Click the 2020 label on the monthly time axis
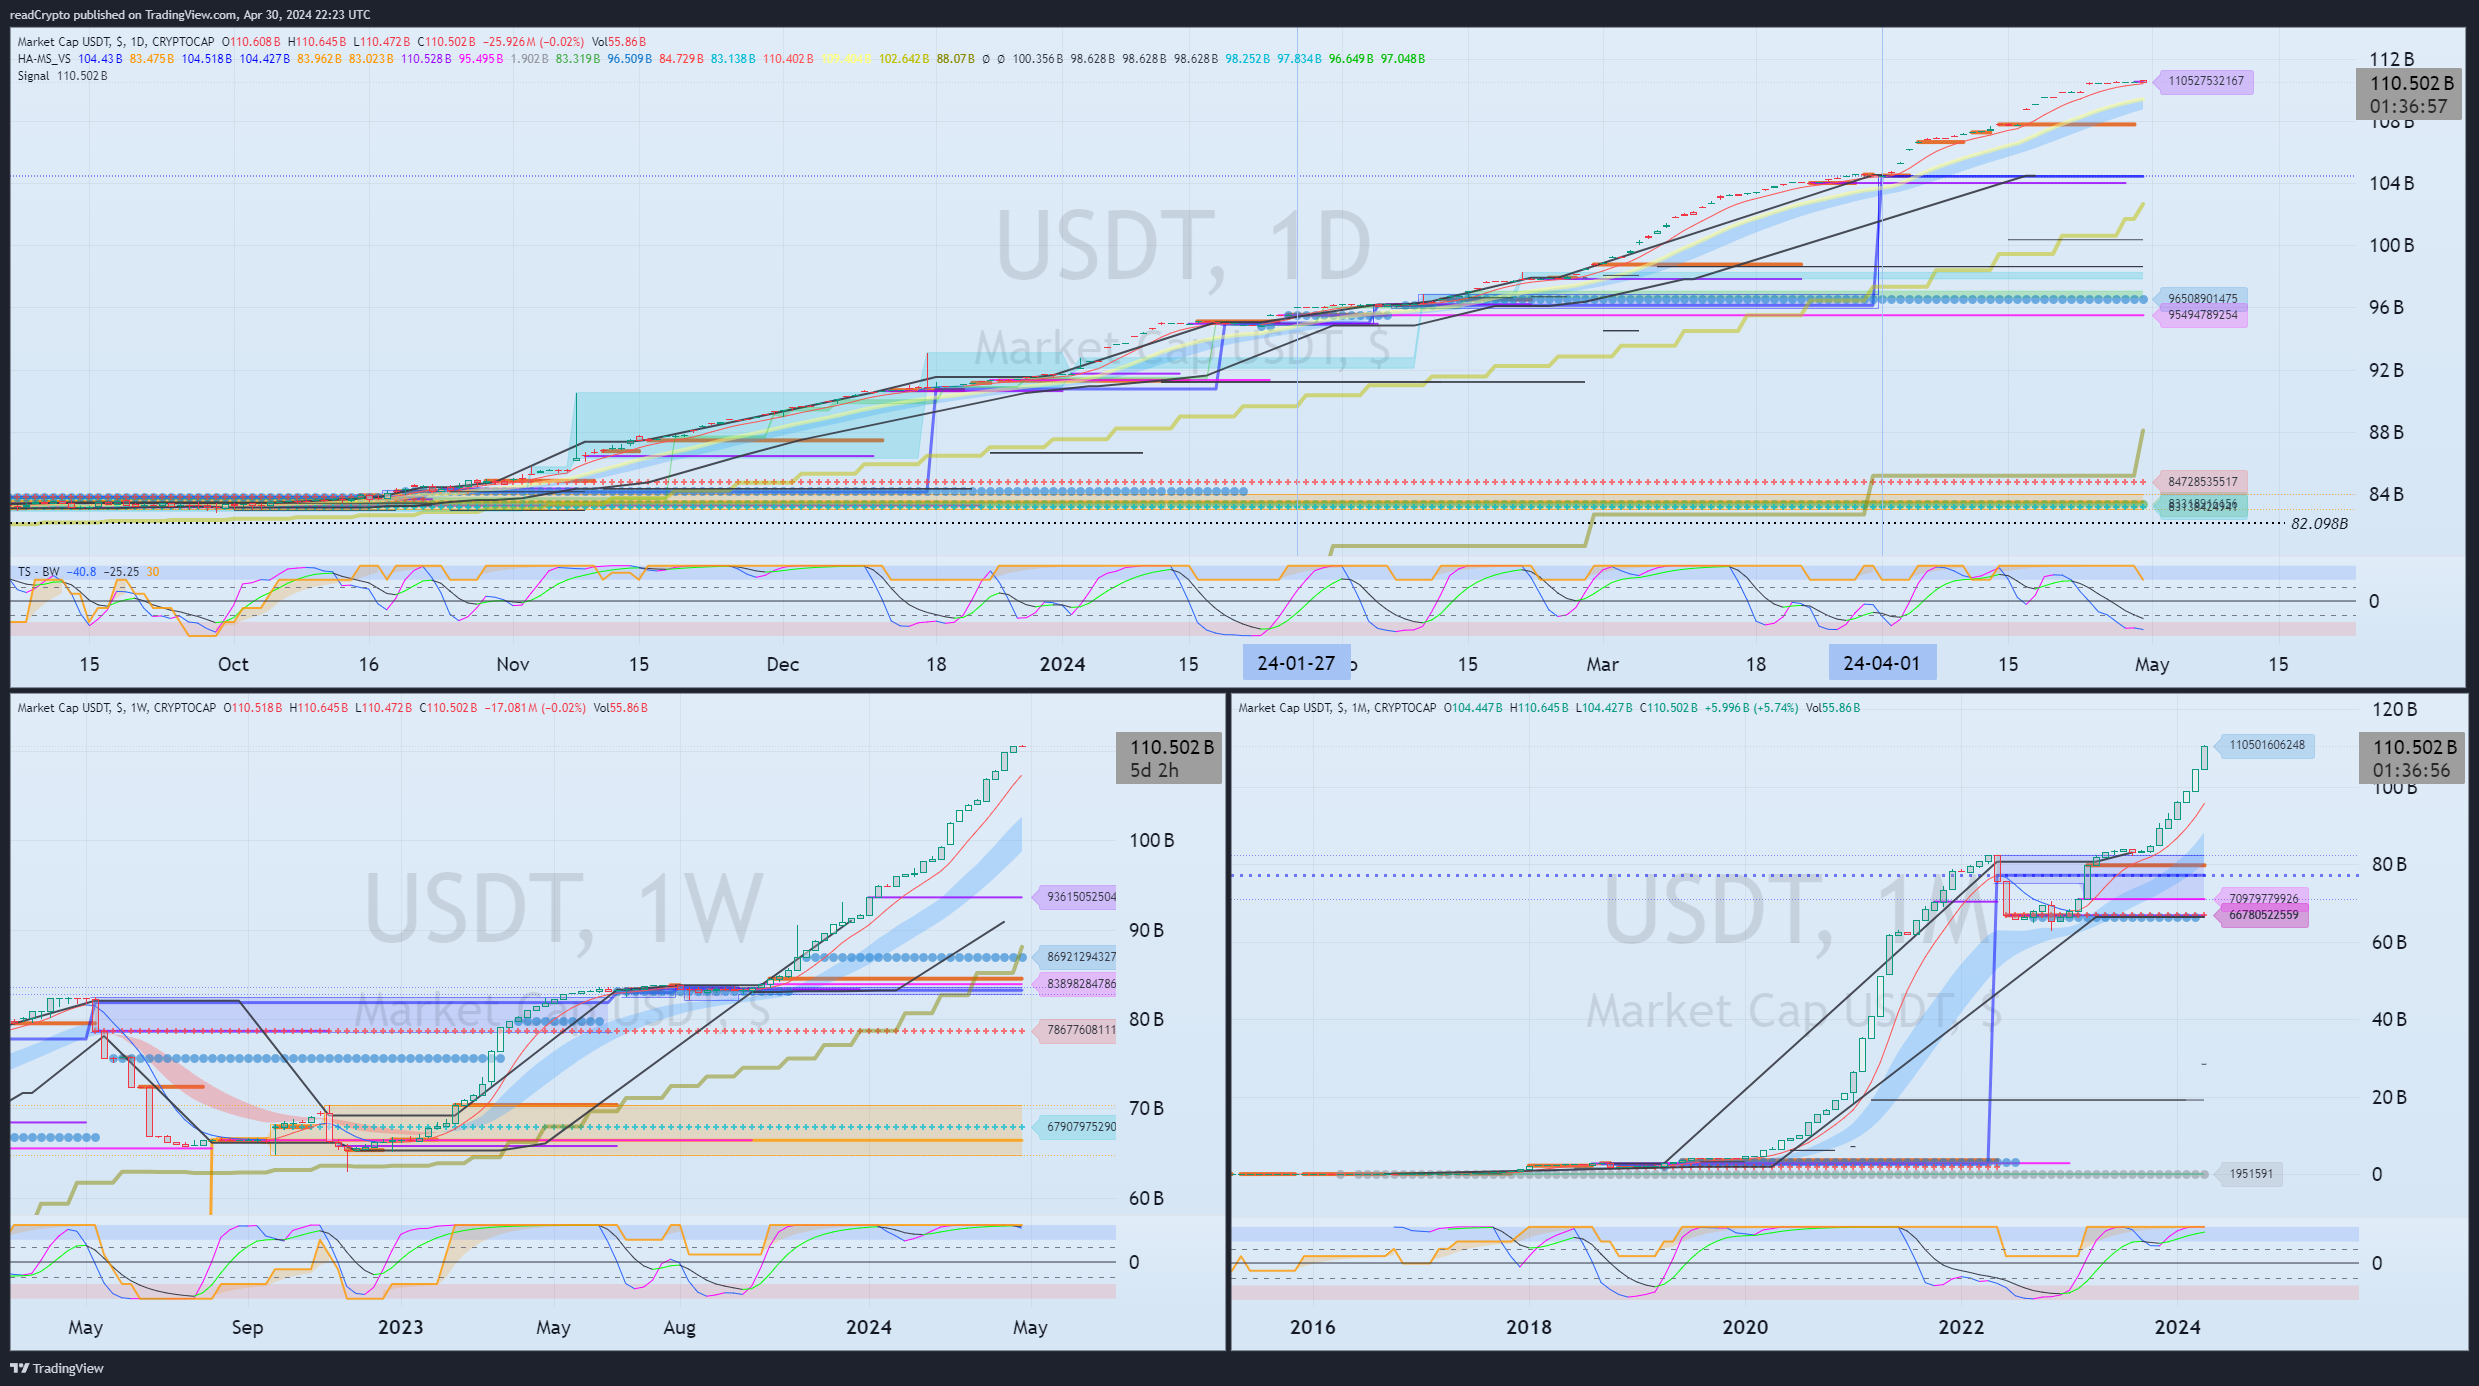 click(1745, 1327)
